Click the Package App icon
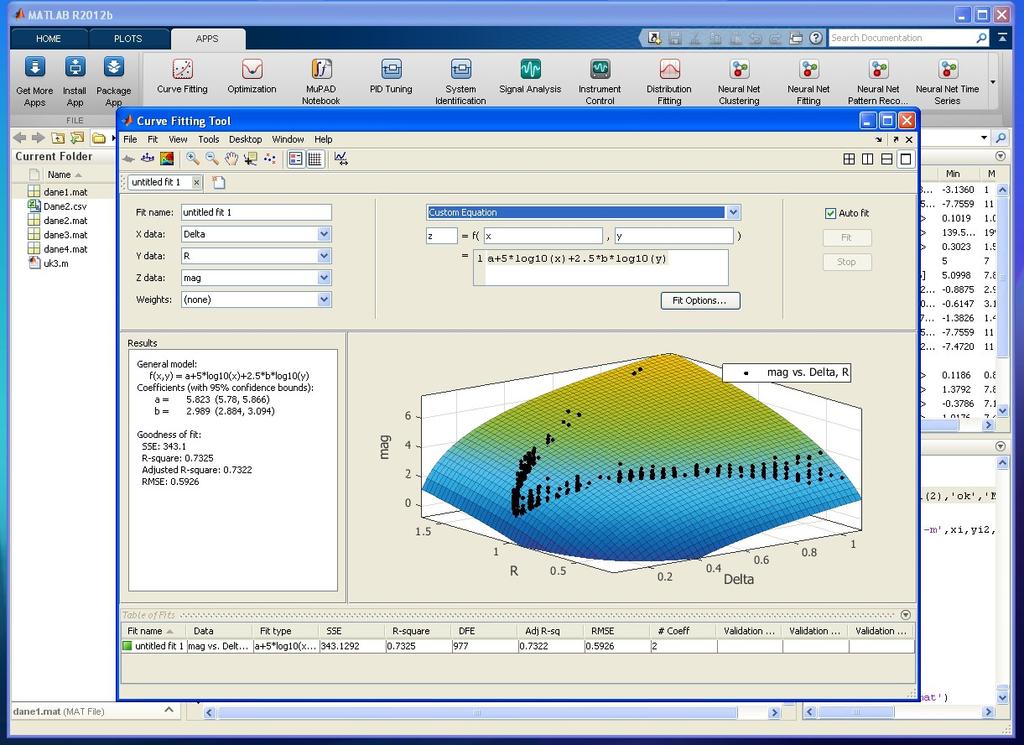The image size is (1024, 745). [x=114, y=67]
